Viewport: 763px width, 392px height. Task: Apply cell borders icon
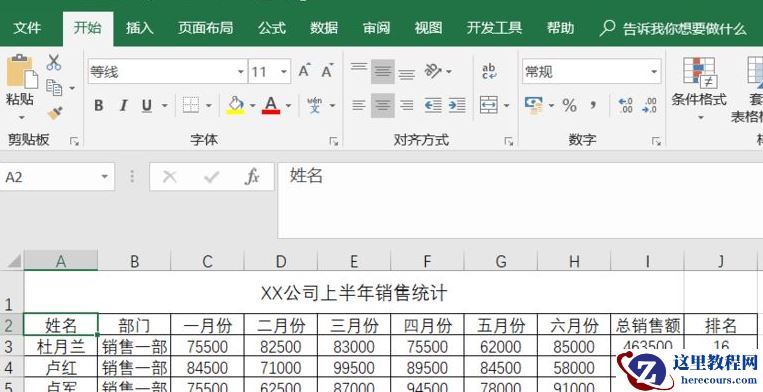coord(191,105)
